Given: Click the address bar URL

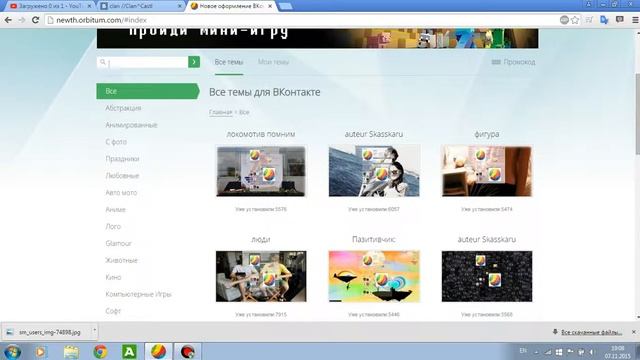Looking at the screenshot, I should coord(101,20).
